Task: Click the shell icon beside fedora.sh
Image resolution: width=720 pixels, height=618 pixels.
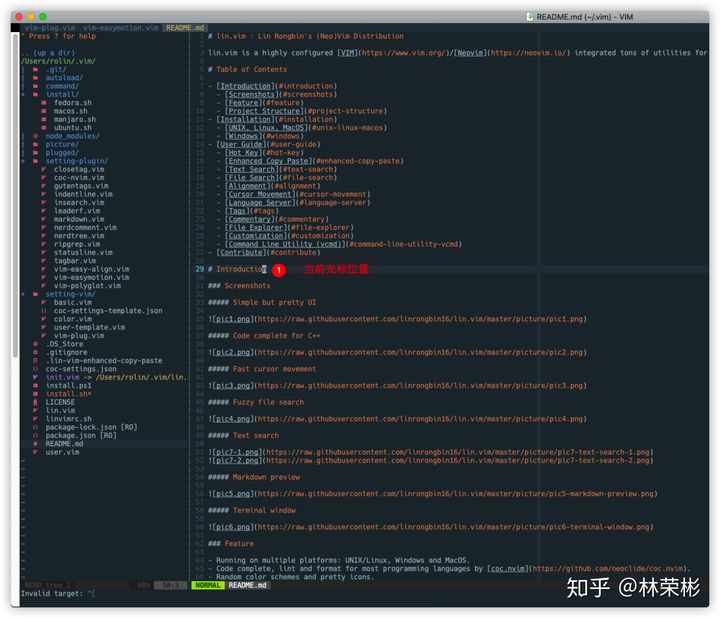Action: click(x=44, y=102)
